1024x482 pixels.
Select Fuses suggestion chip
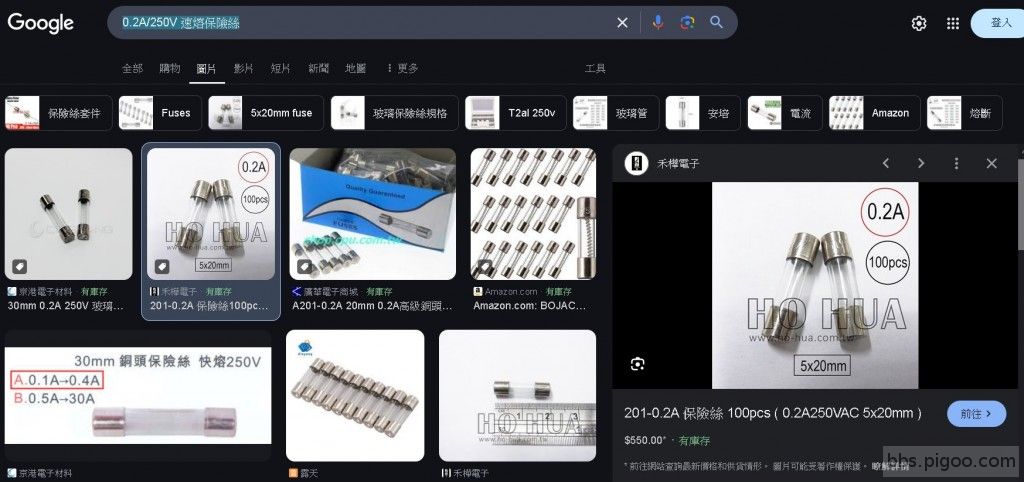tap(160, 113)
